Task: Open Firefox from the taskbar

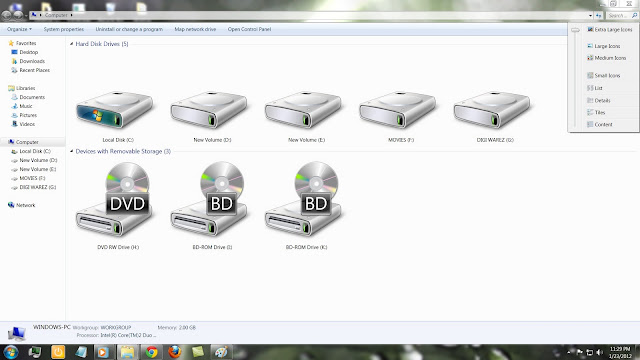Action: (175, 352)
